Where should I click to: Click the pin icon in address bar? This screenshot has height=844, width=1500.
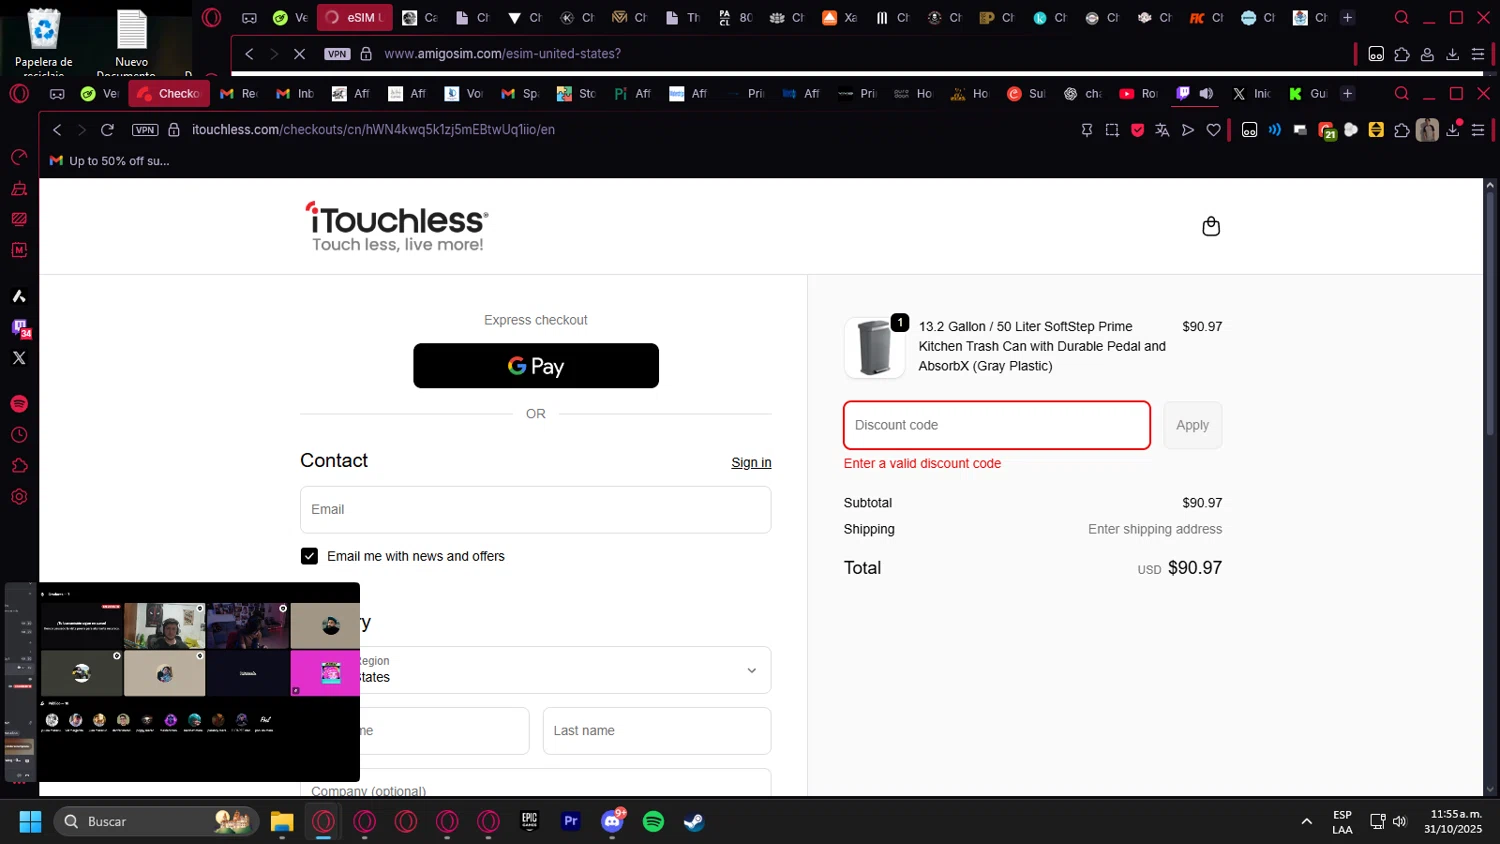click(x=1087, y=130)
